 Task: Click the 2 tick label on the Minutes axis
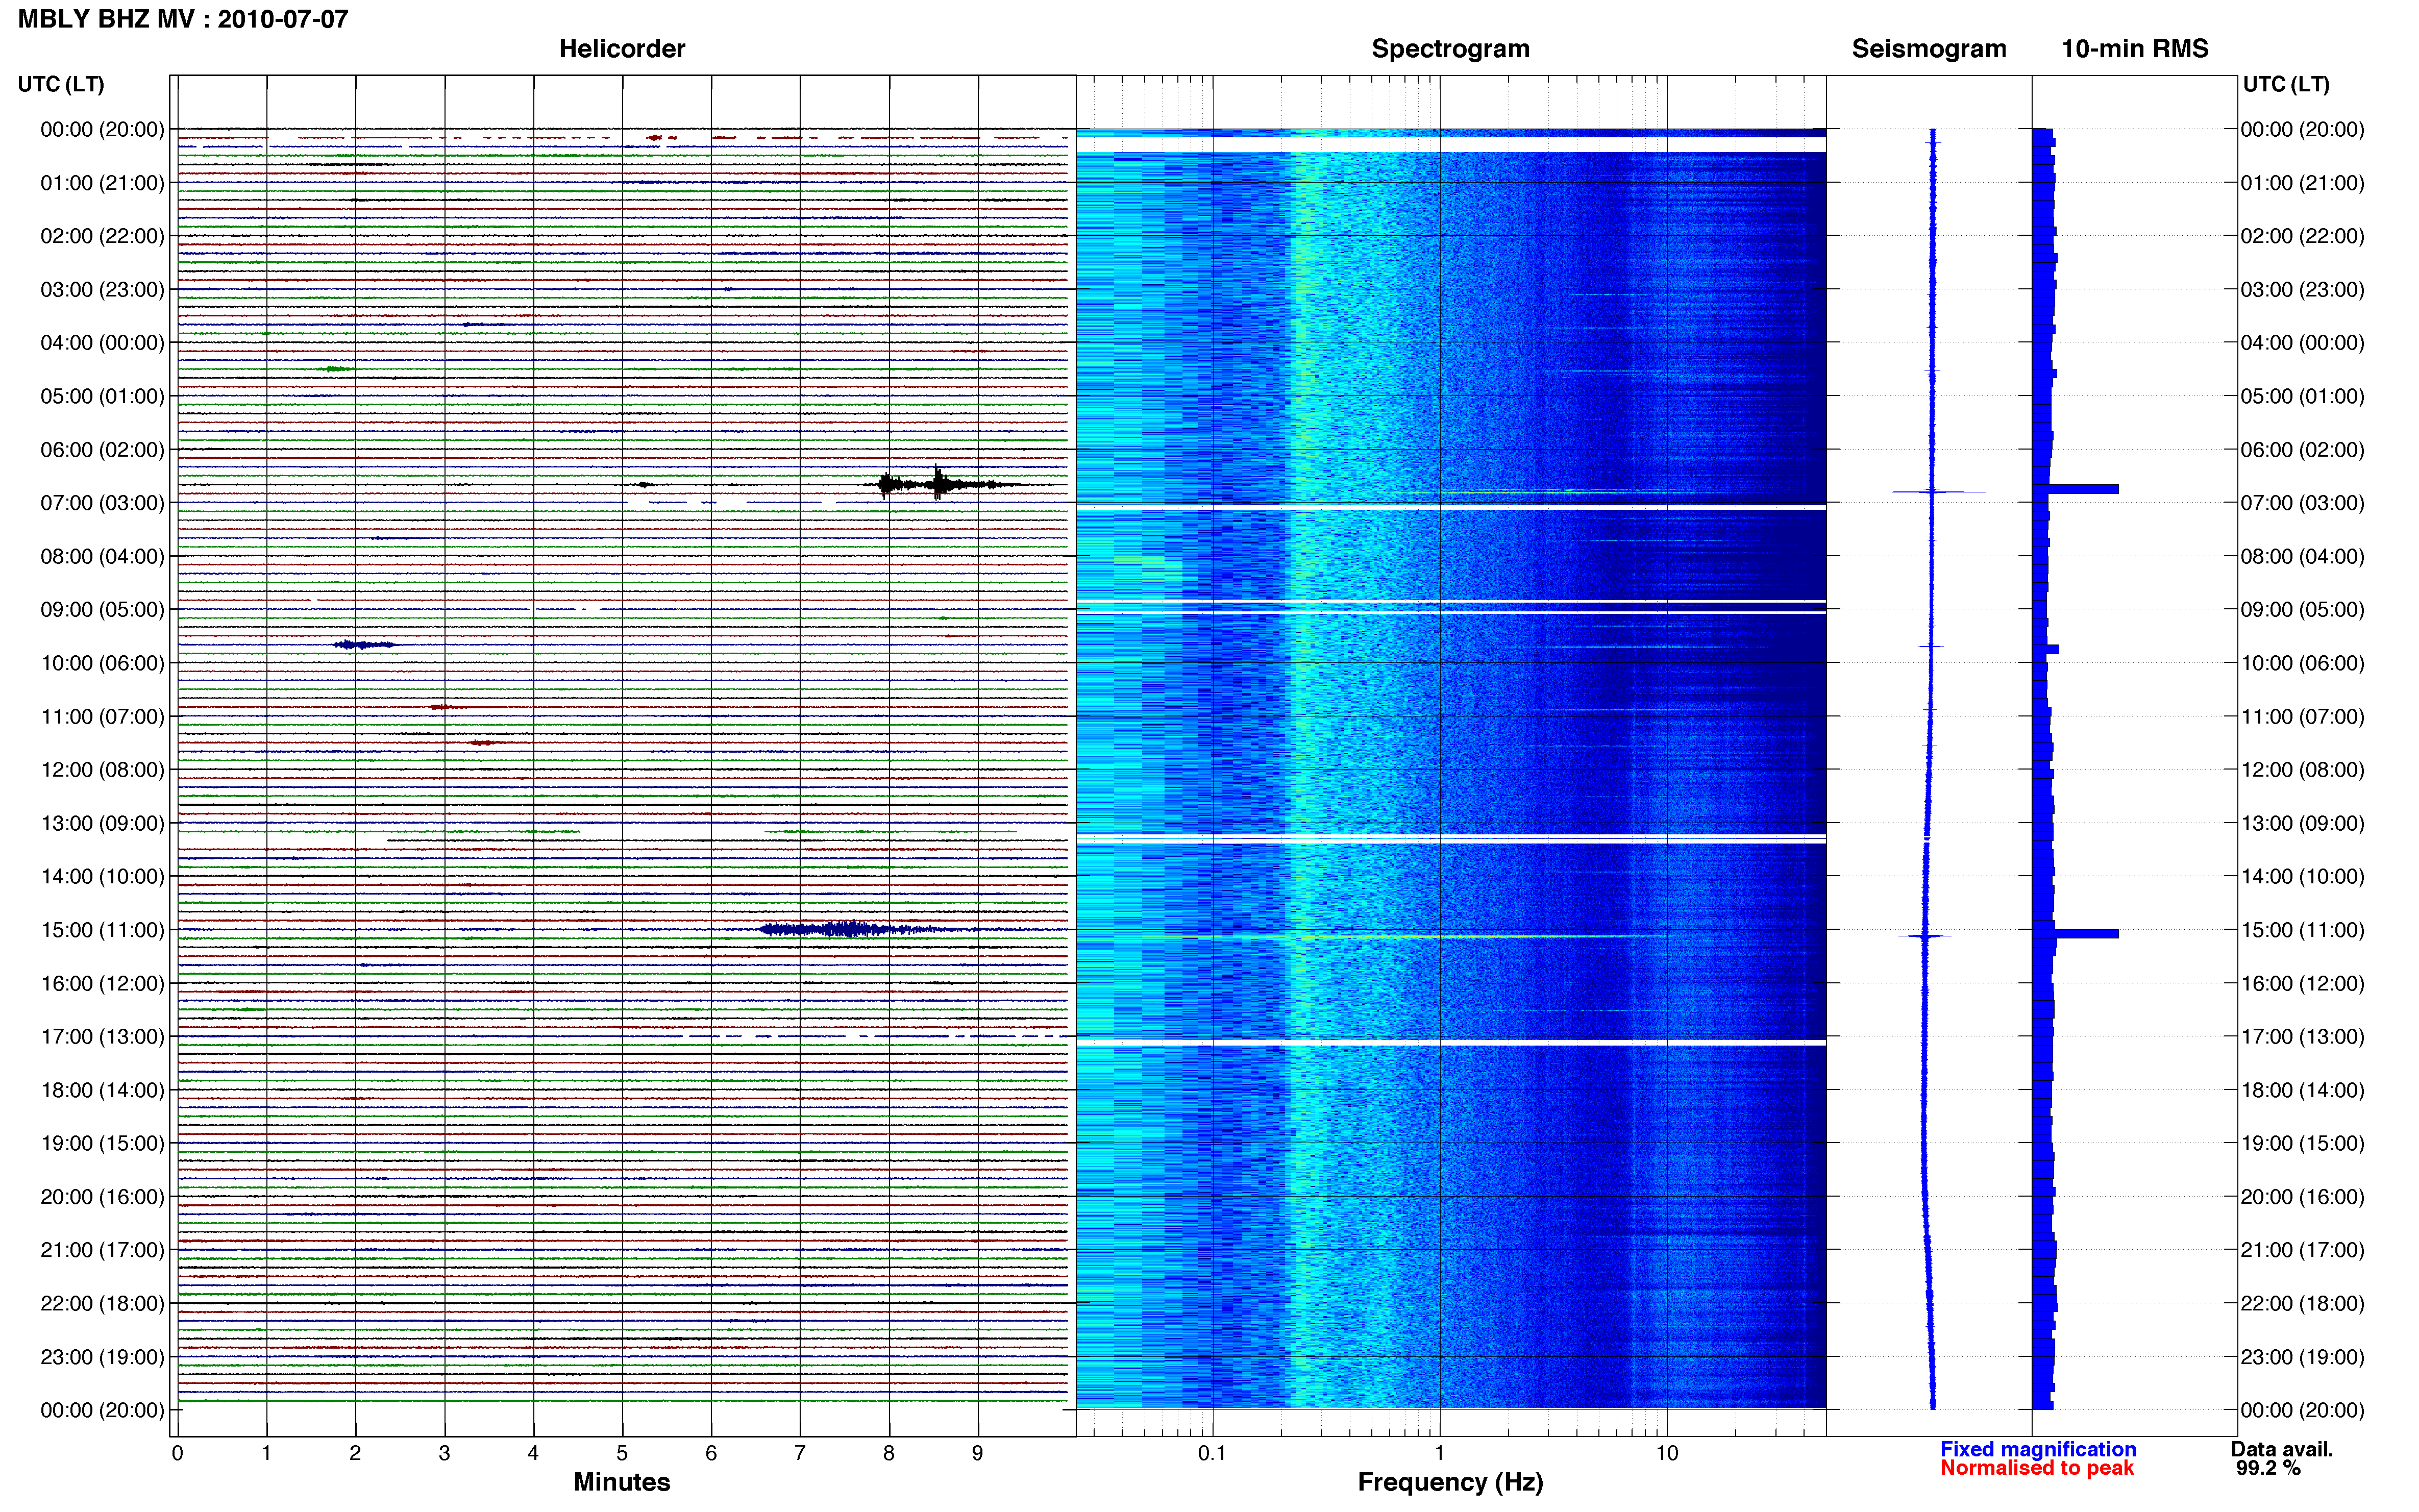355,1453
